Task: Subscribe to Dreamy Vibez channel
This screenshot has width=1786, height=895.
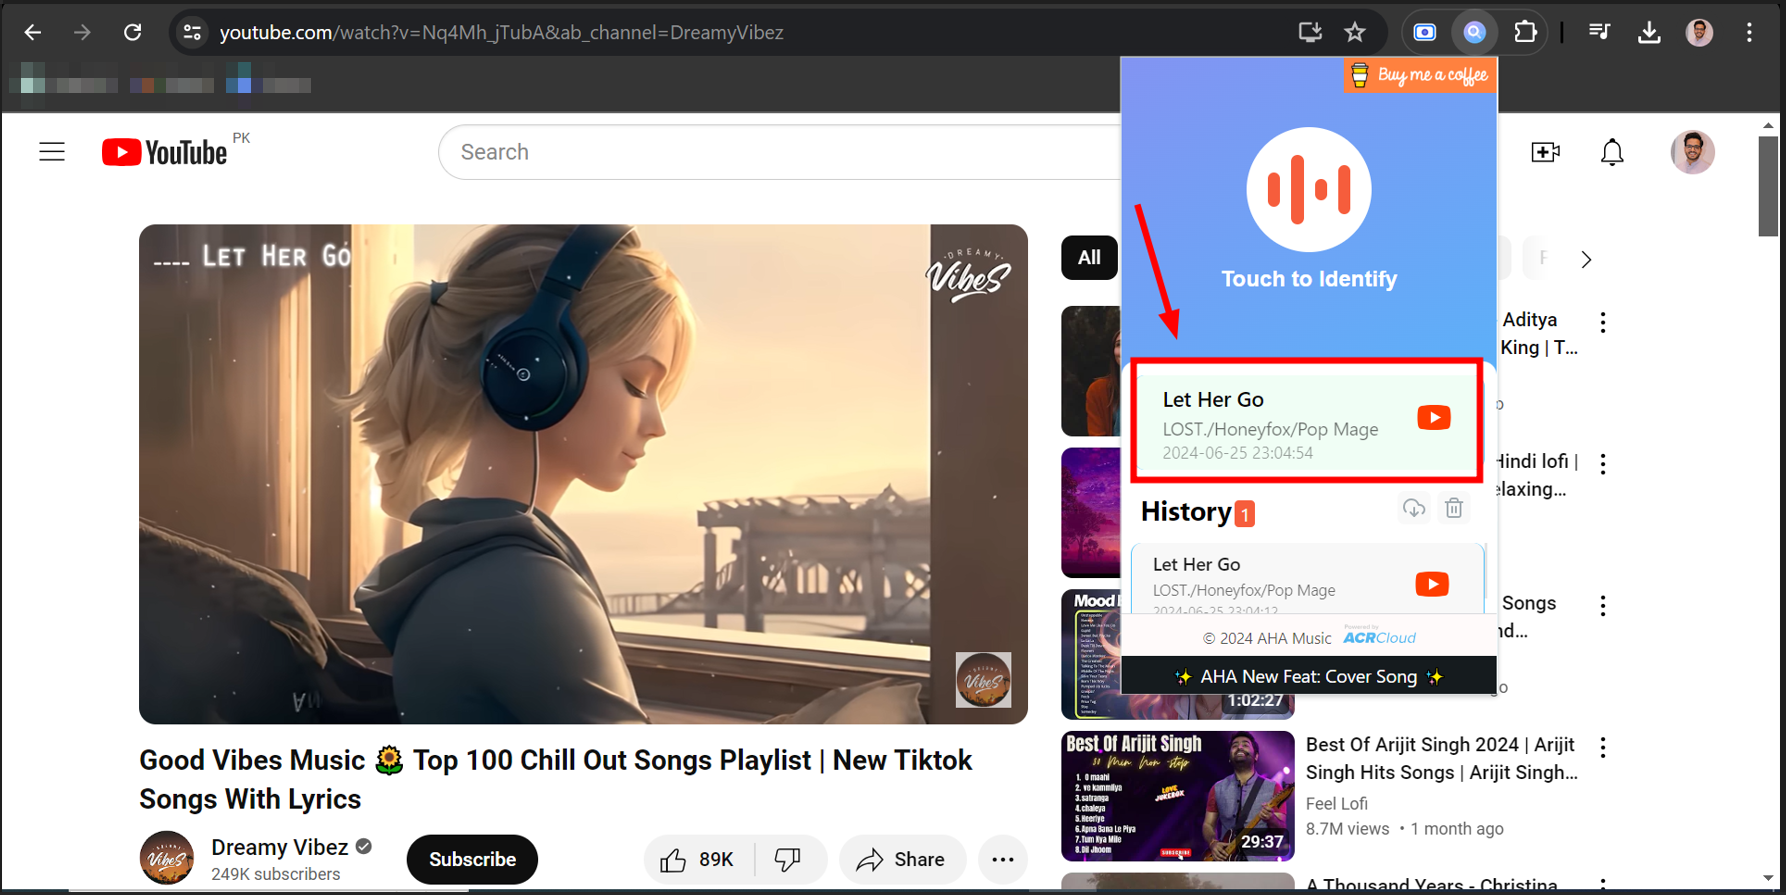Action: click(472, 859)
